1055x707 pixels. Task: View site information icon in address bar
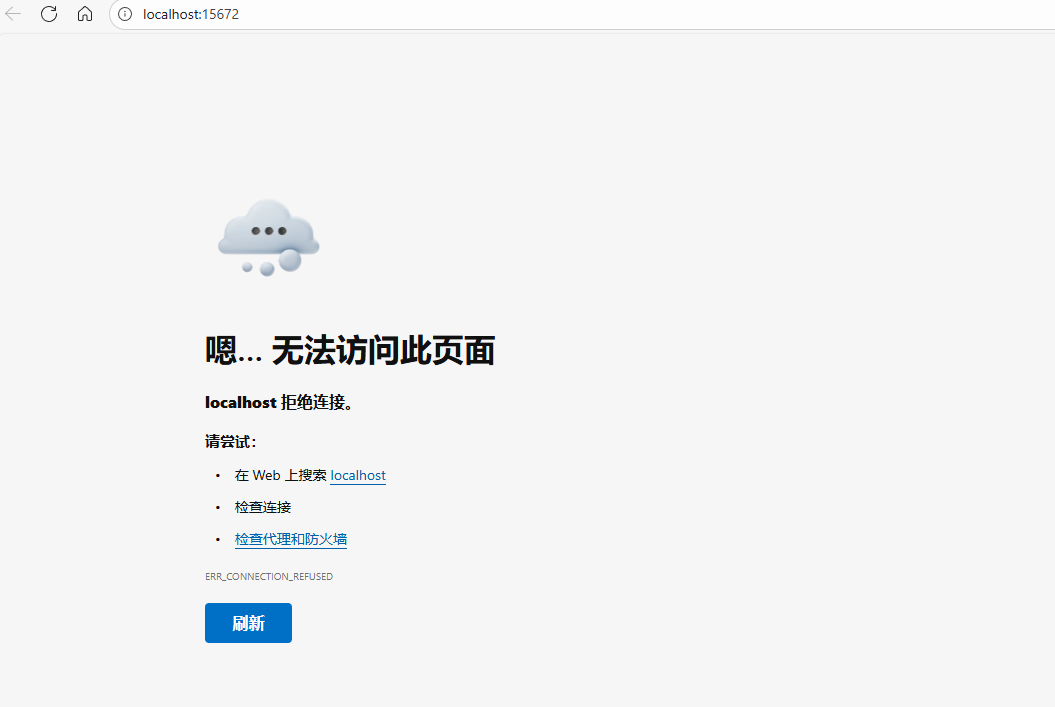pos(125,14)
